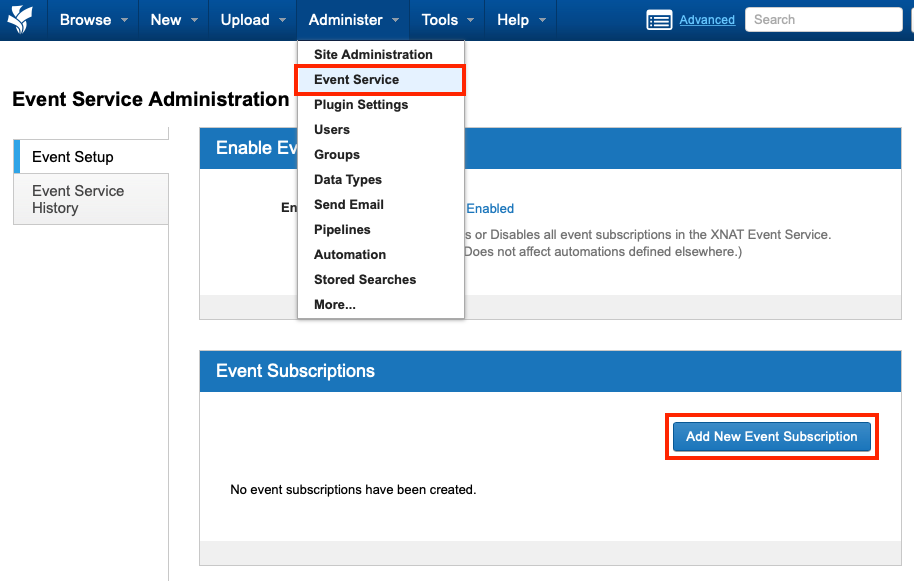914x581 pixels.
Task: Click More... at the menu bottom
Action: coord(335,305)
